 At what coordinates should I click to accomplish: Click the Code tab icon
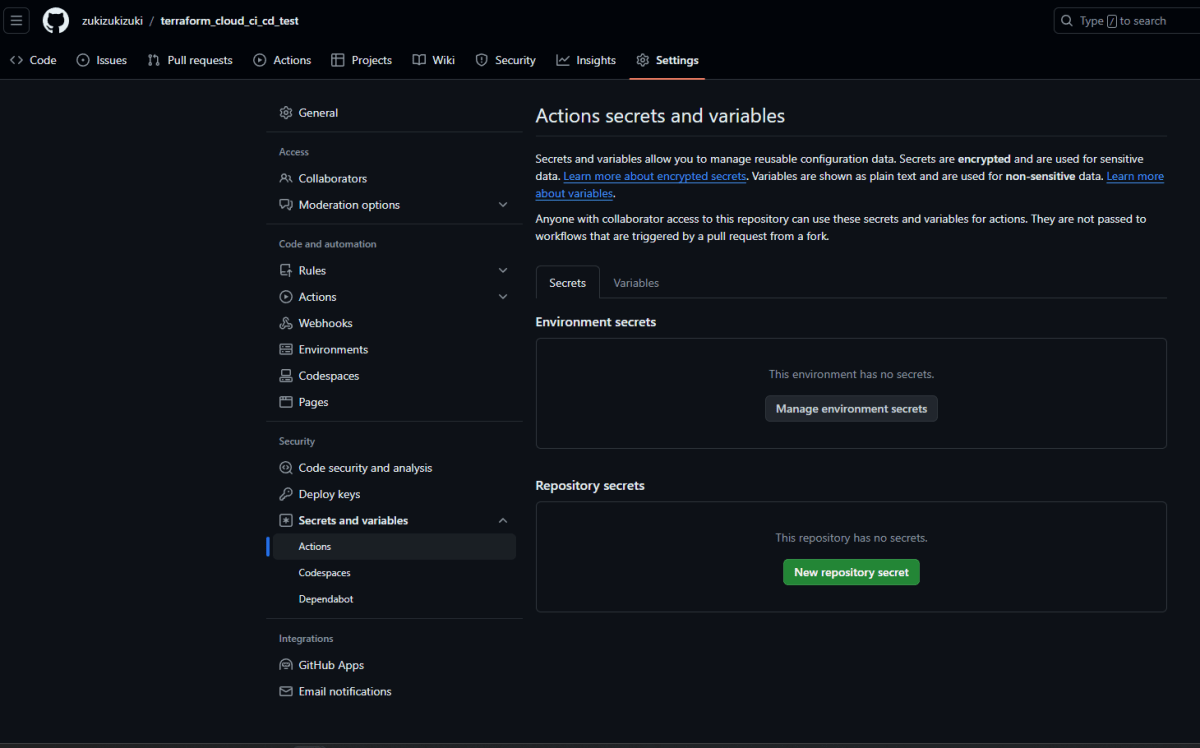(x=17, y=60)
